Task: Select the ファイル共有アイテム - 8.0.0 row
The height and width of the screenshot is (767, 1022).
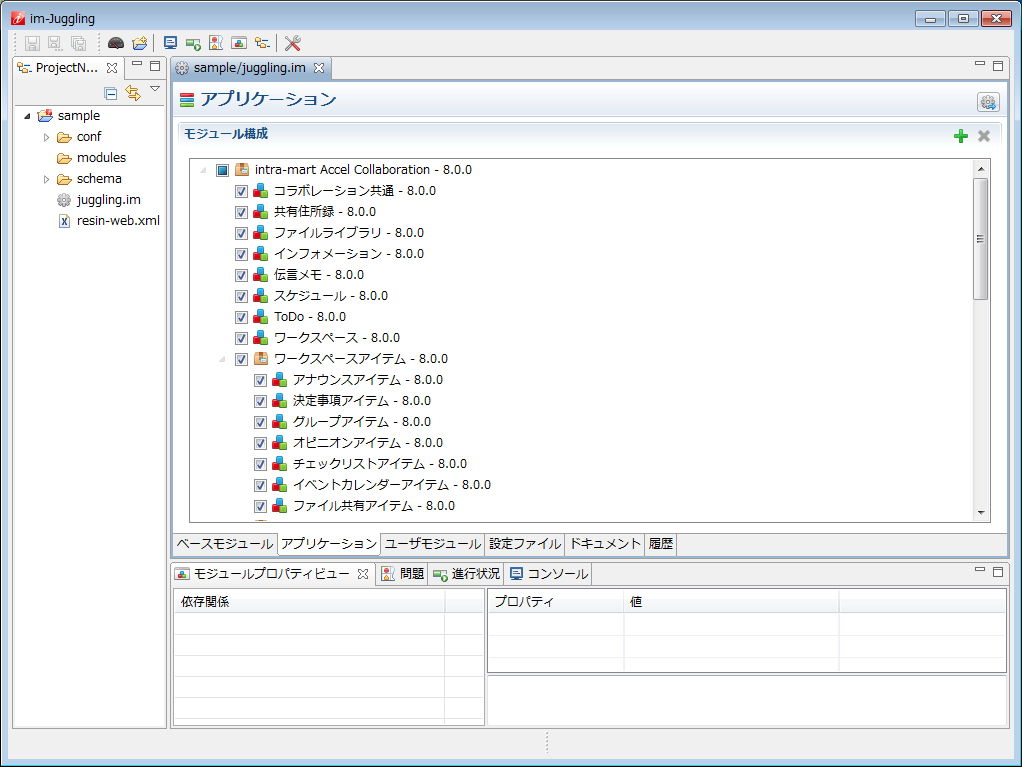Action: point(373,506)
